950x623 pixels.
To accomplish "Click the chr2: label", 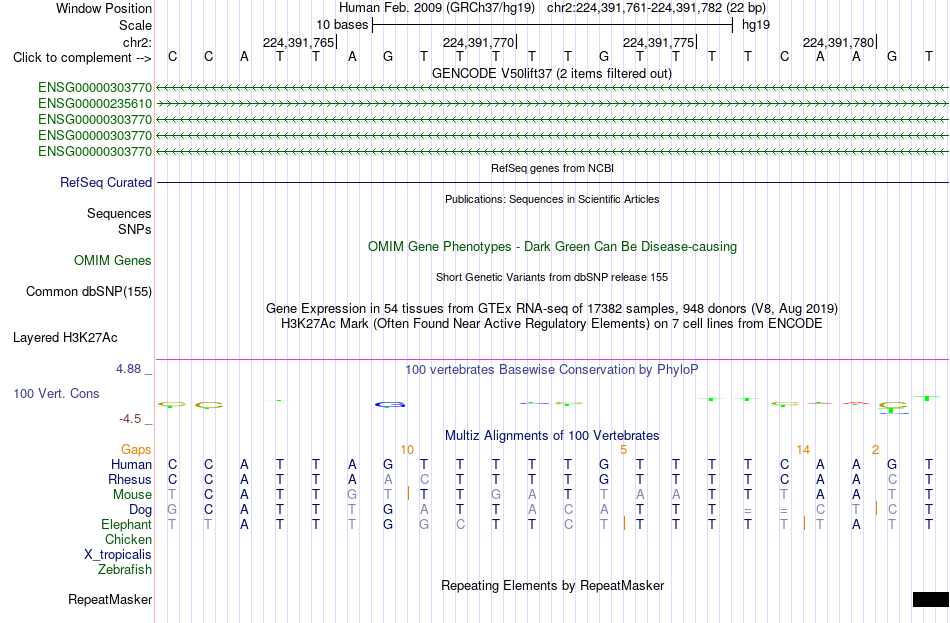I will pyautogui.click(x=138, y=42).
